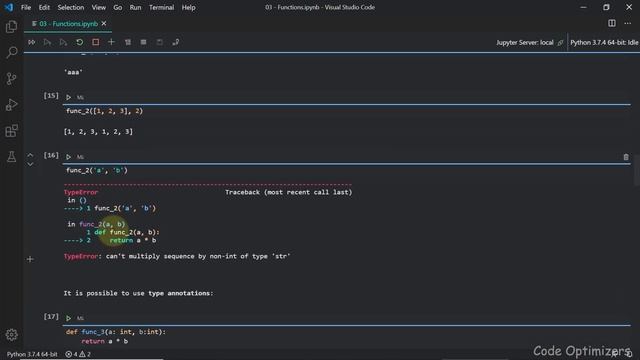Click the func_2([1, 2, 3], 2) code cell
This screenshot has width=640, height=360.
click(347, 111)
